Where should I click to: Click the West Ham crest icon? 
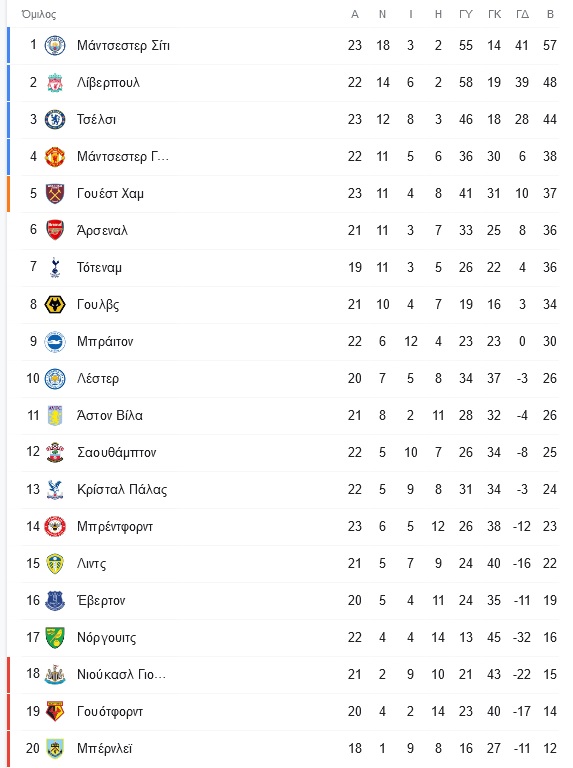point(55,193)
